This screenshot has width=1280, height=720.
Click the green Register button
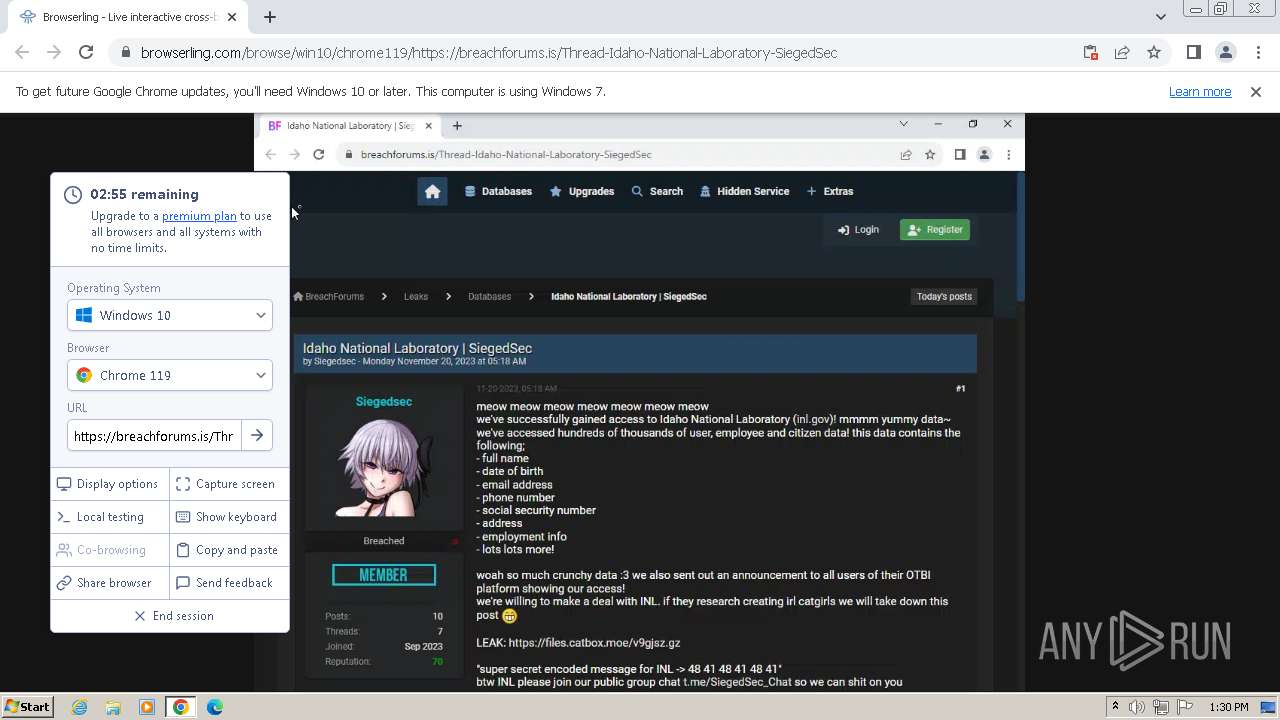934,230
